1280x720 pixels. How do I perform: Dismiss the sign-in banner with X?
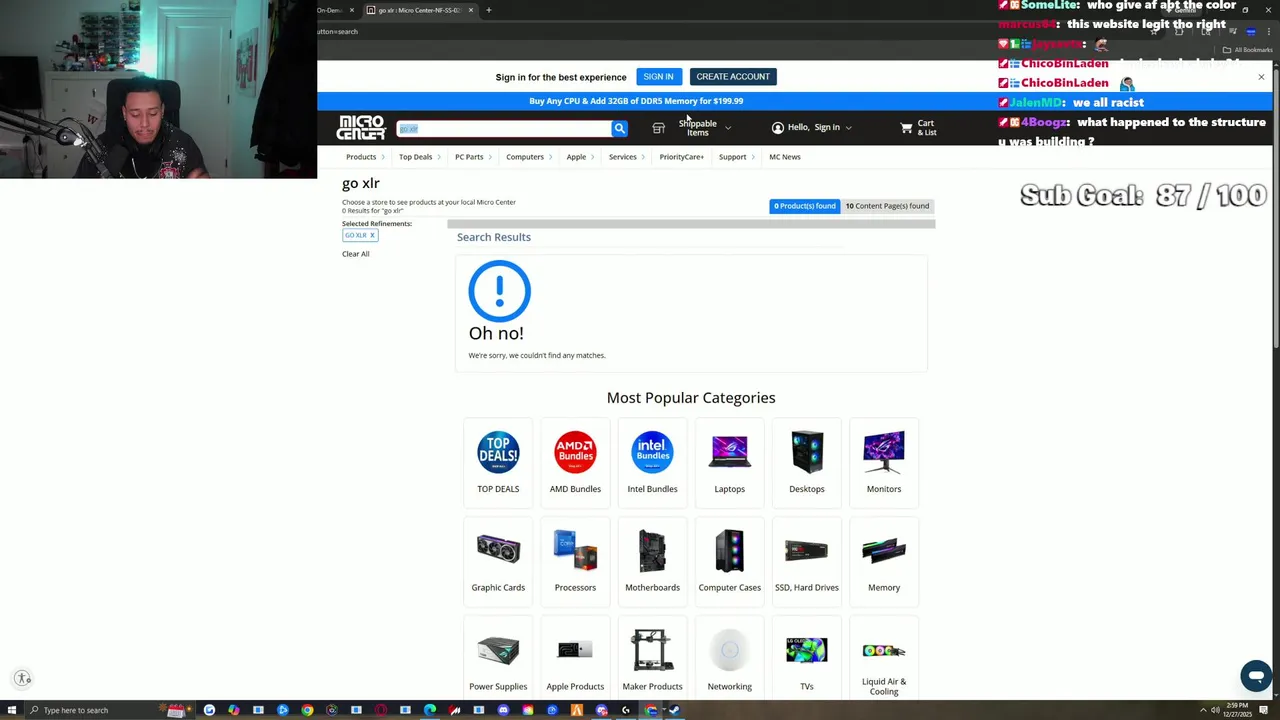[1261, 77]
